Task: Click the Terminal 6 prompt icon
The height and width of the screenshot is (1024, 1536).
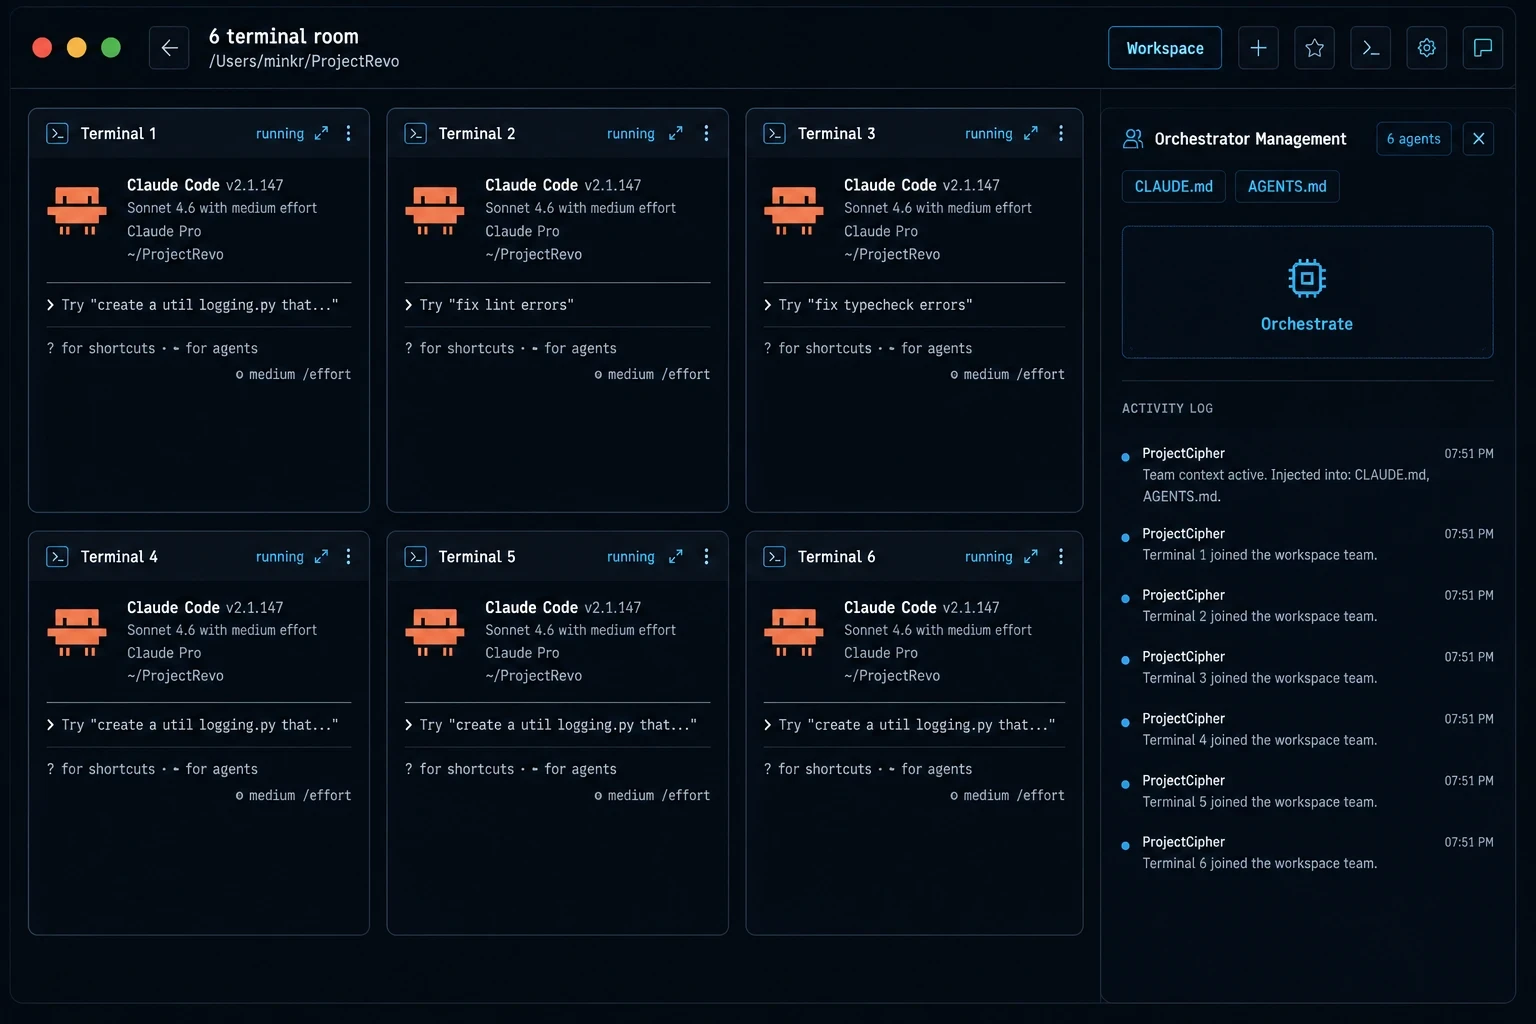Action: (x=774, y=556)
